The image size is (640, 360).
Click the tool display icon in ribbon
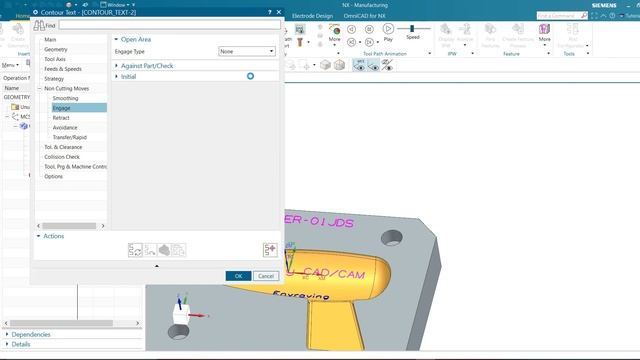300,42
